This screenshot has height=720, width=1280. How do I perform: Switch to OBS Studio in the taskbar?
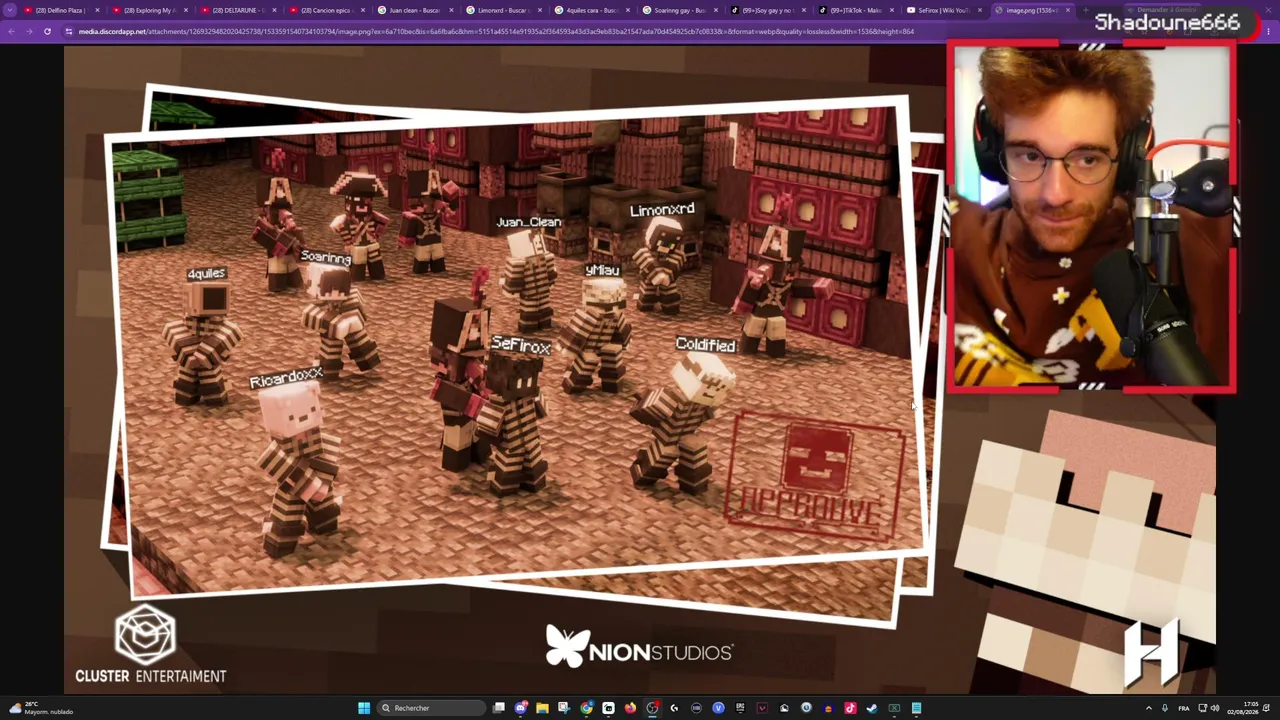[x=652, y=708]
